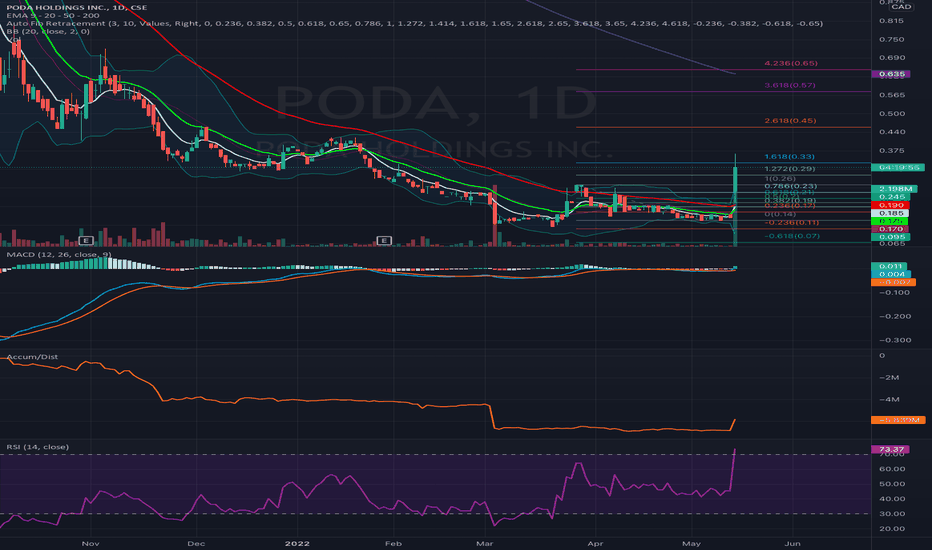The height and width of the screenshot is (550, 932).
Task: Click the 1.618(0.33) Fibonacci level label
Action: (x=789, y=156)
